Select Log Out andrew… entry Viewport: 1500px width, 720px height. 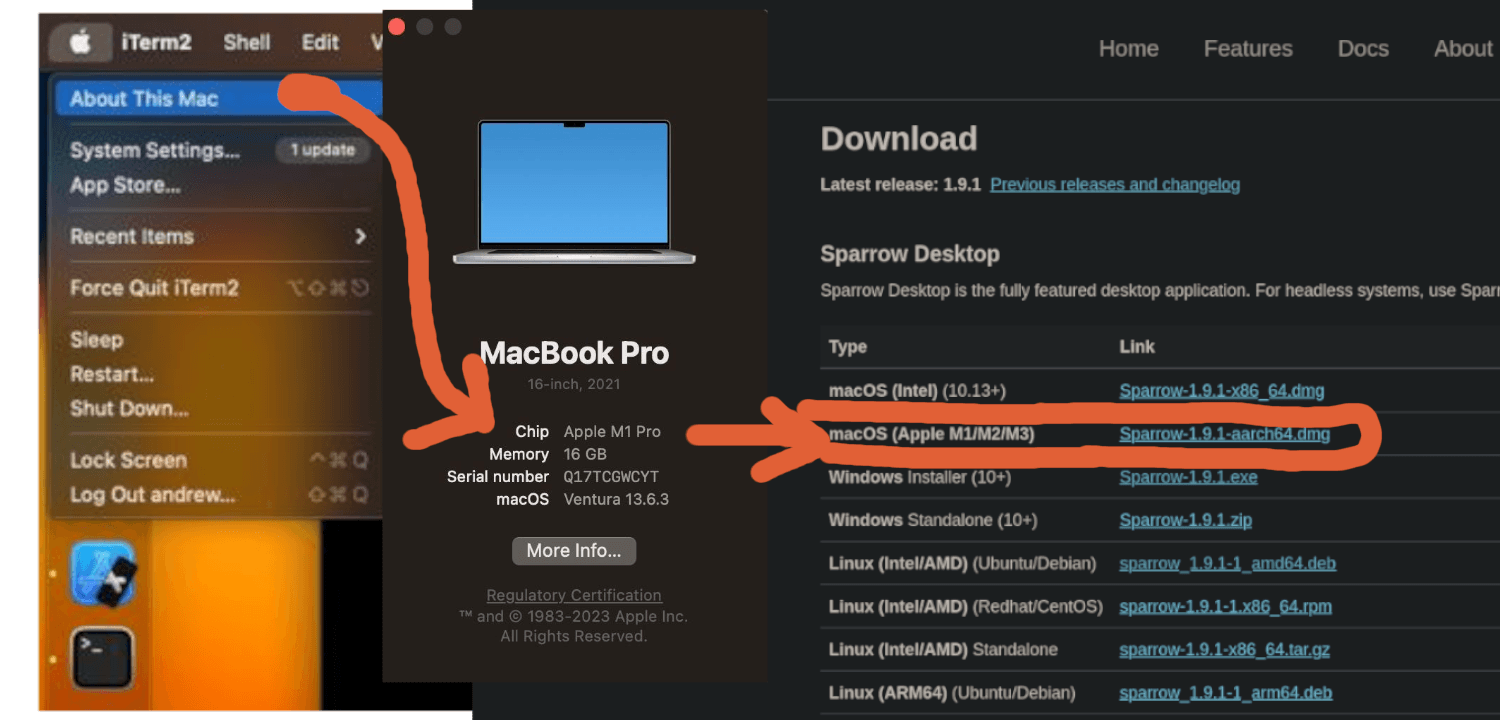[152, 495]
